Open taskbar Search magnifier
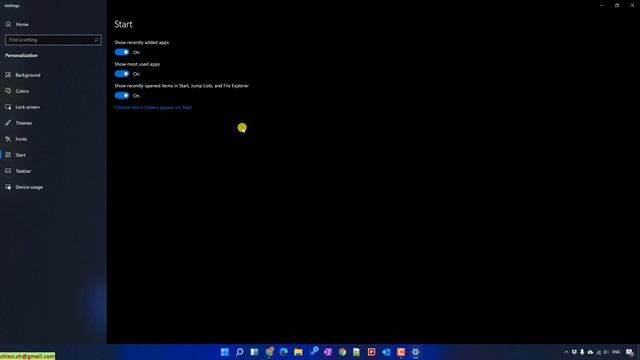The width and height of the screenshot is (640, 360). tap(240, 352)
